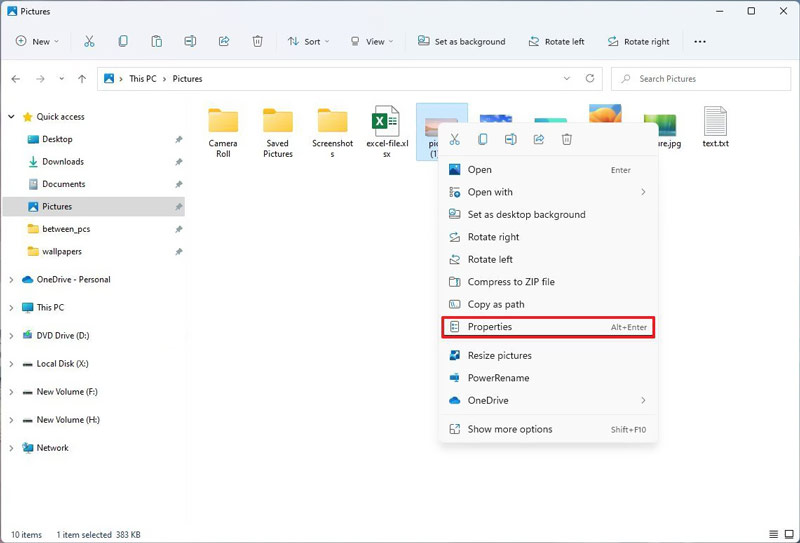Expand DVD Drive (D:) node

pos(11,336)
